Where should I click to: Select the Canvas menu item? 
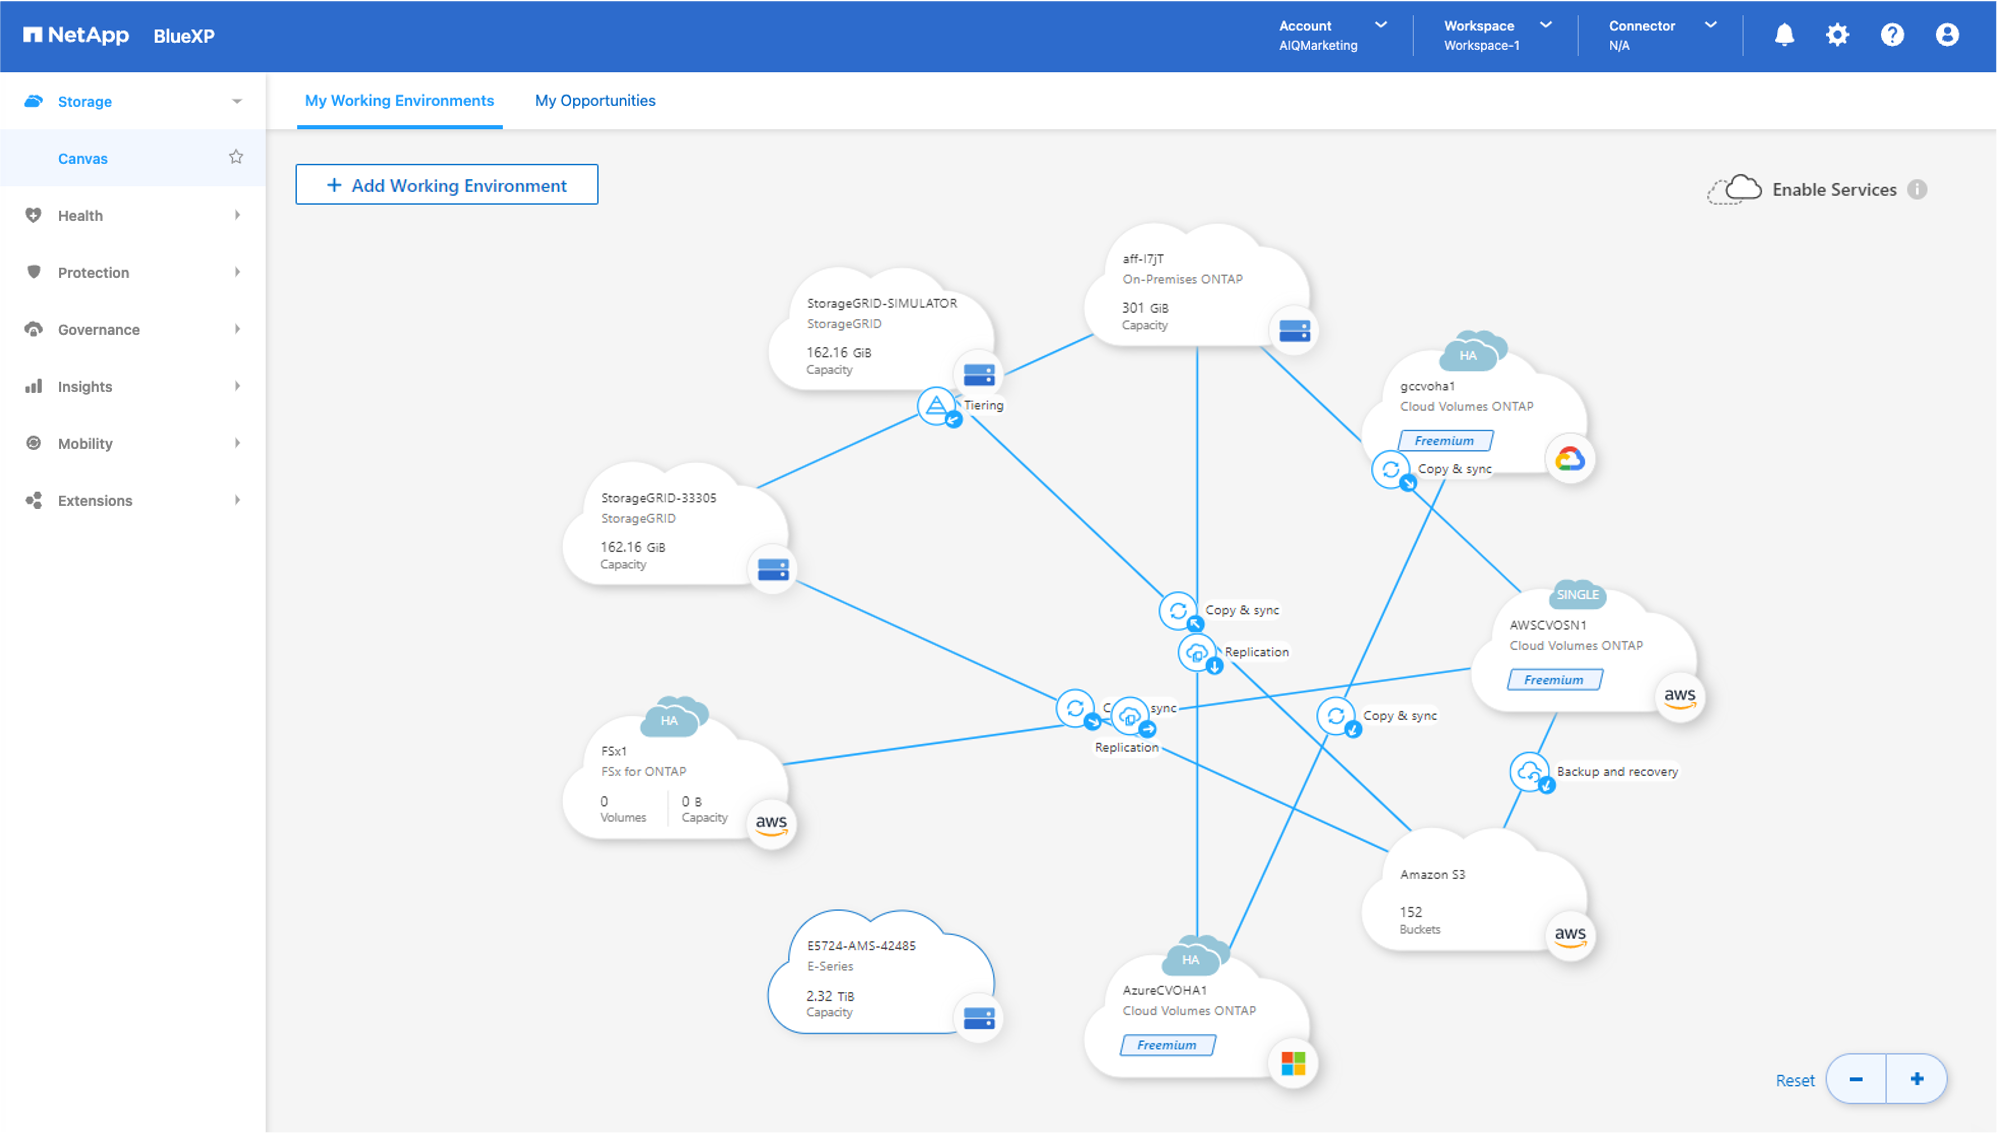(83, 158)
